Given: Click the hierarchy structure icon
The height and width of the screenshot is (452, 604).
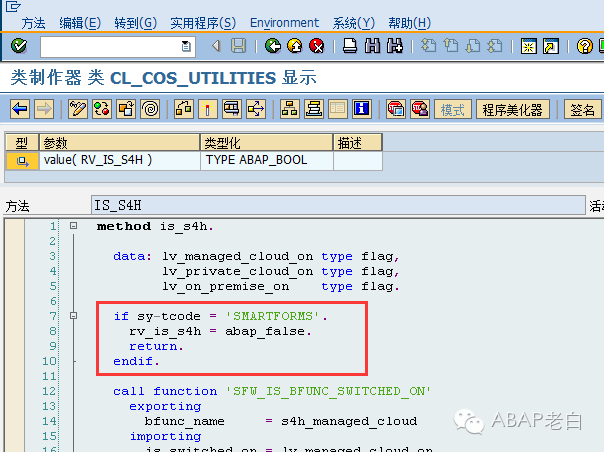Looking at the screenshot, I should tap(290, 109).
